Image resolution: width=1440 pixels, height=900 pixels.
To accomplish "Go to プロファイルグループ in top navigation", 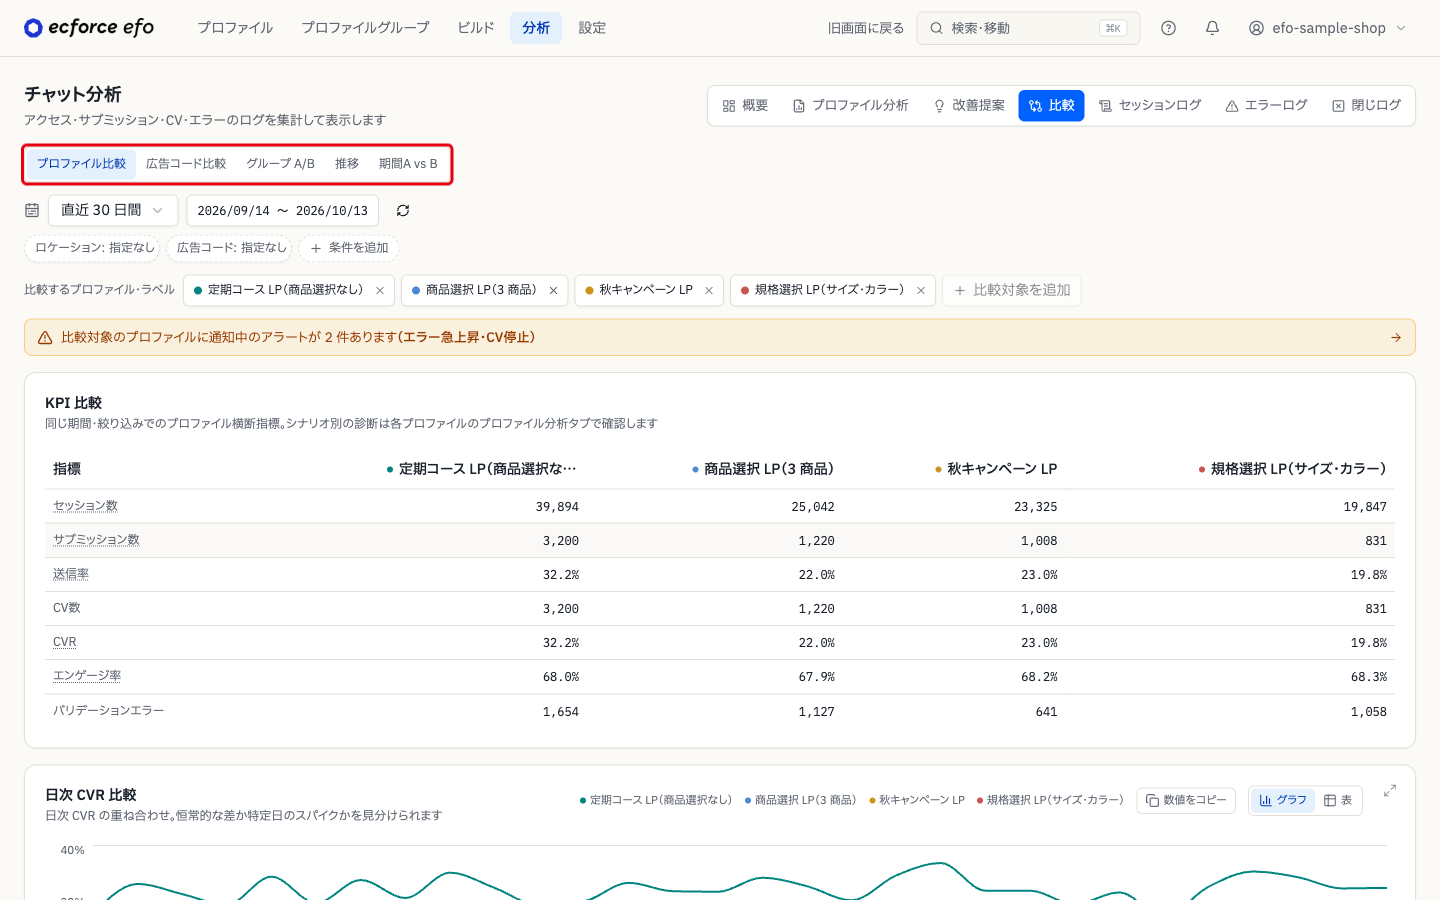I will click(x=365, y=28).
